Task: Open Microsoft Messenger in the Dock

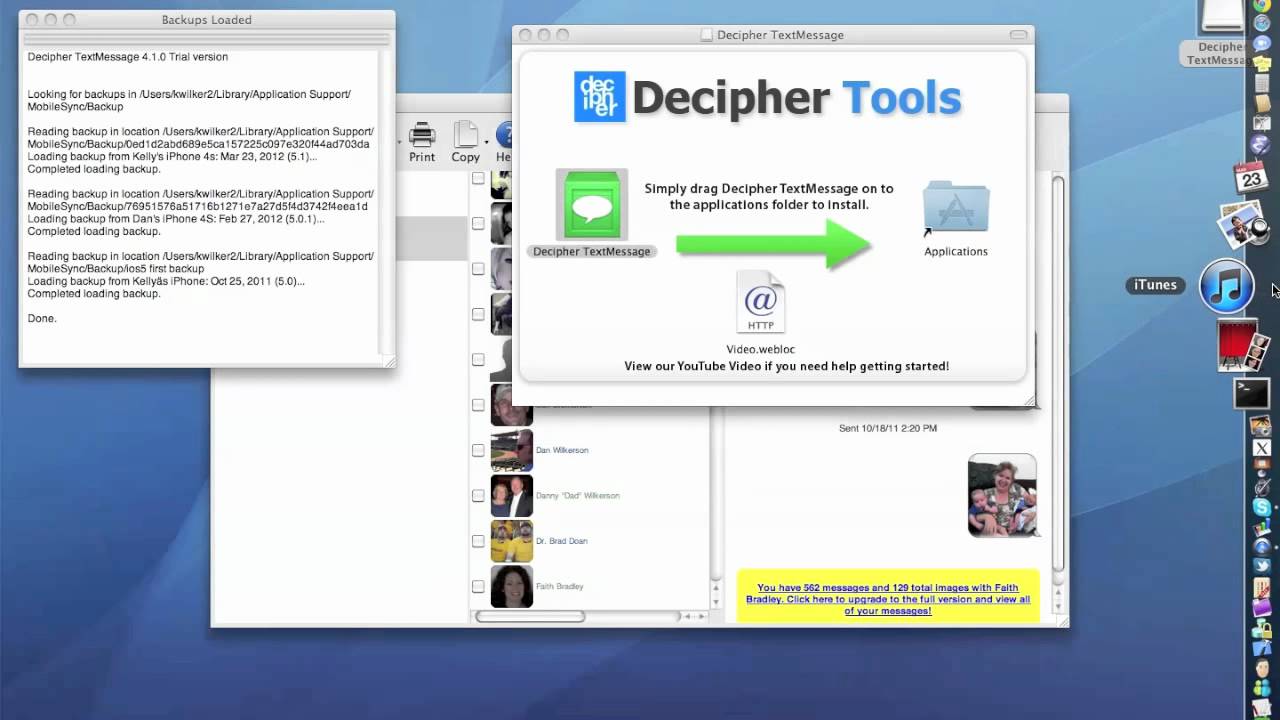Action: coord(1261,688)
